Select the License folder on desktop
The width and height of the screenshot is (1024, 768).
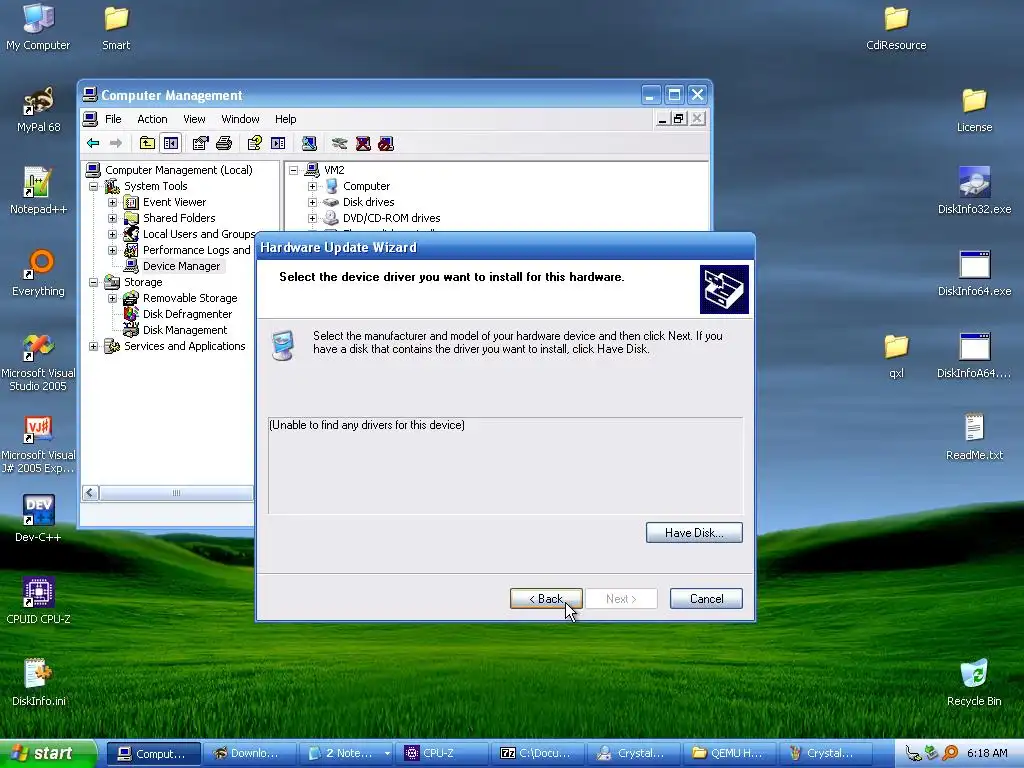pyautogui.click(x=974, y=110)
